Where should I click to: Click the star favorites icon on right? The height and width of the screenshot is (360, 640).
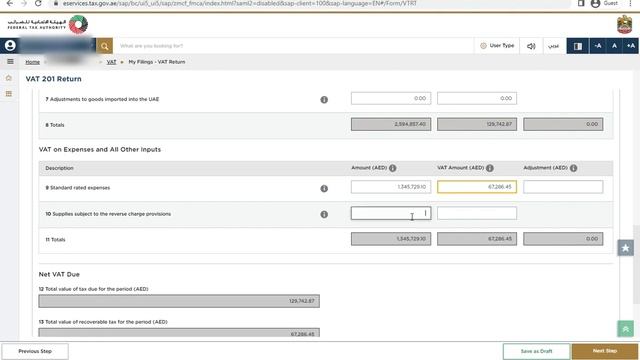coord(625,248)
